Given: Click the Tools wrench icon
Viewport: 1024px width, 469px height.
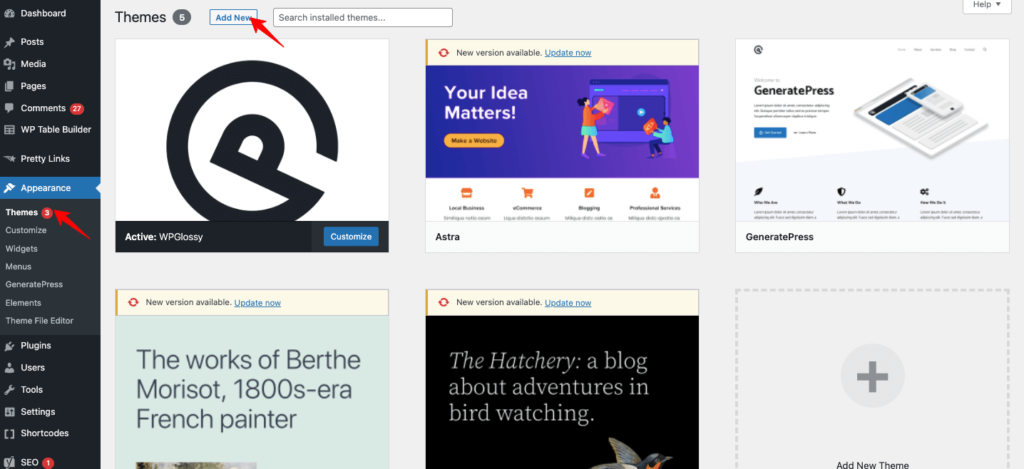Looking at the screenshot, I should (x=9, y=390).
